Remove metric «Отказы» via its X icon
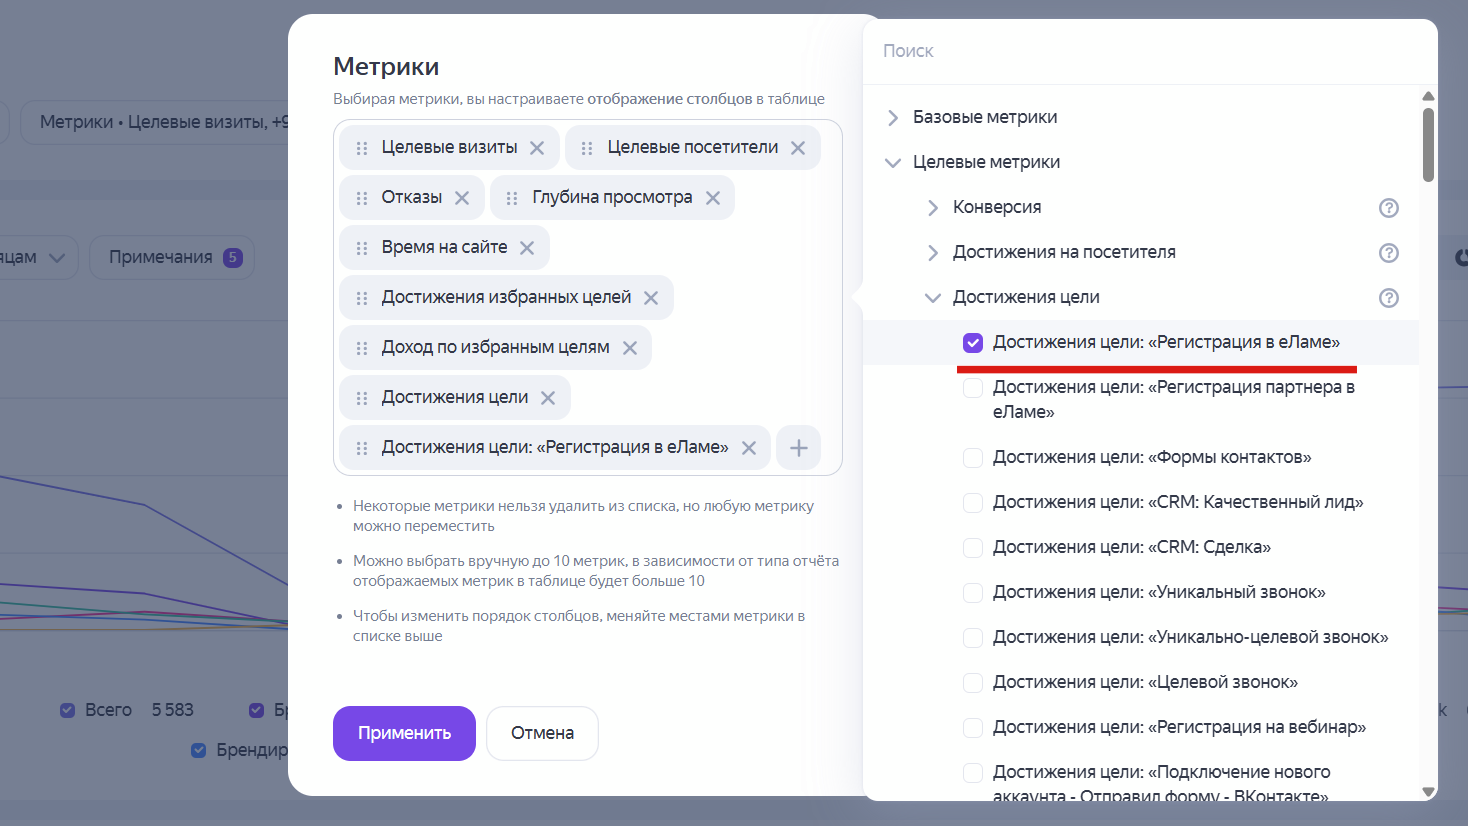 (x=463, y=196)
